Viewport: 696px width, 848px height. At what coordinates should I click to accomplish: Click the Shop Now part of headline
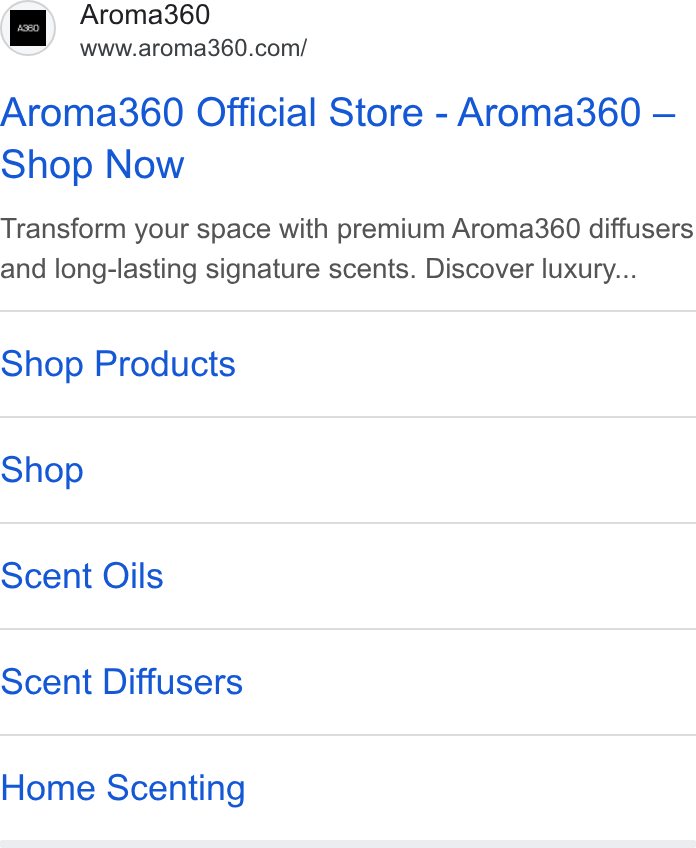coord(92,164)
